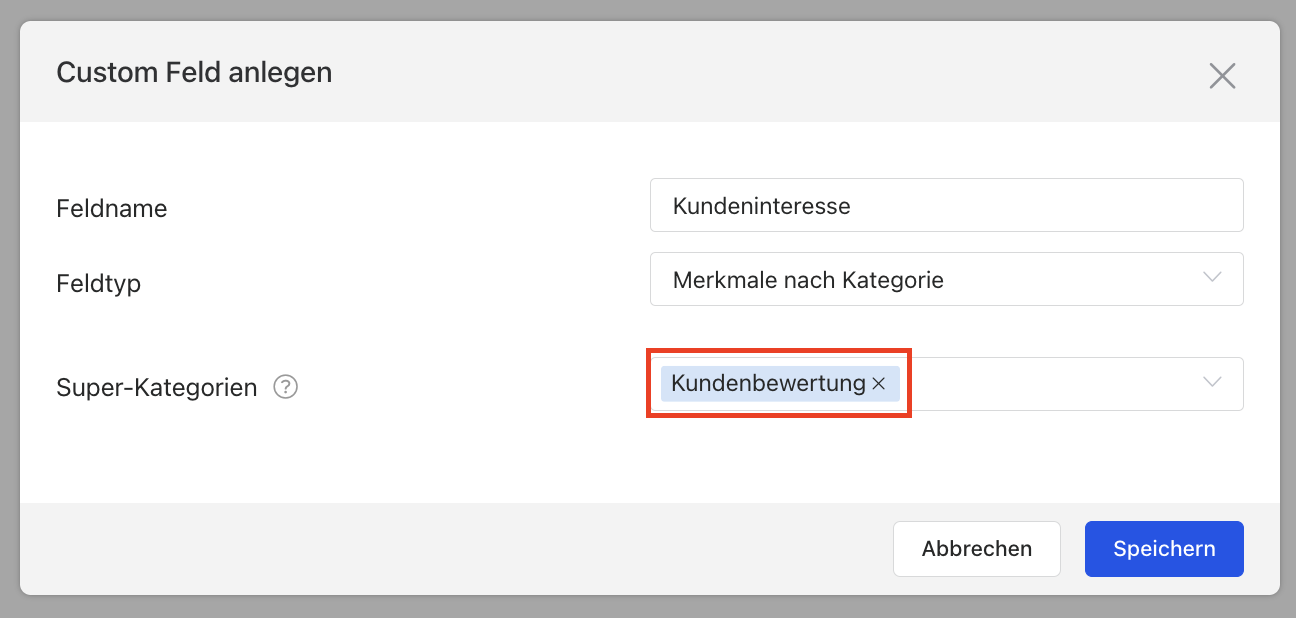The height and width of the screenshot is (618, 1296).
Task: Save with the Speichern button
Action: [1164, 549]
